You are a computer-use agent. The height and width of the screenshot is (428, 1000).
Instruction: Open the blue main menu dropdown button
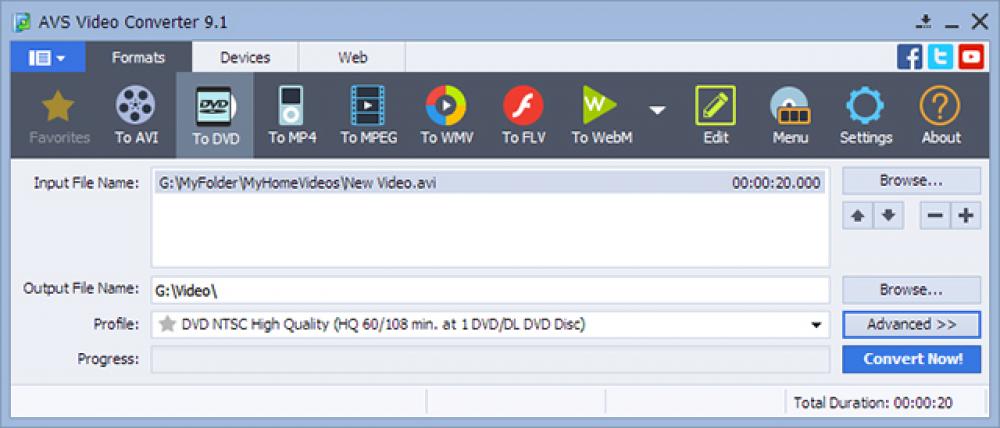(48, 57)
